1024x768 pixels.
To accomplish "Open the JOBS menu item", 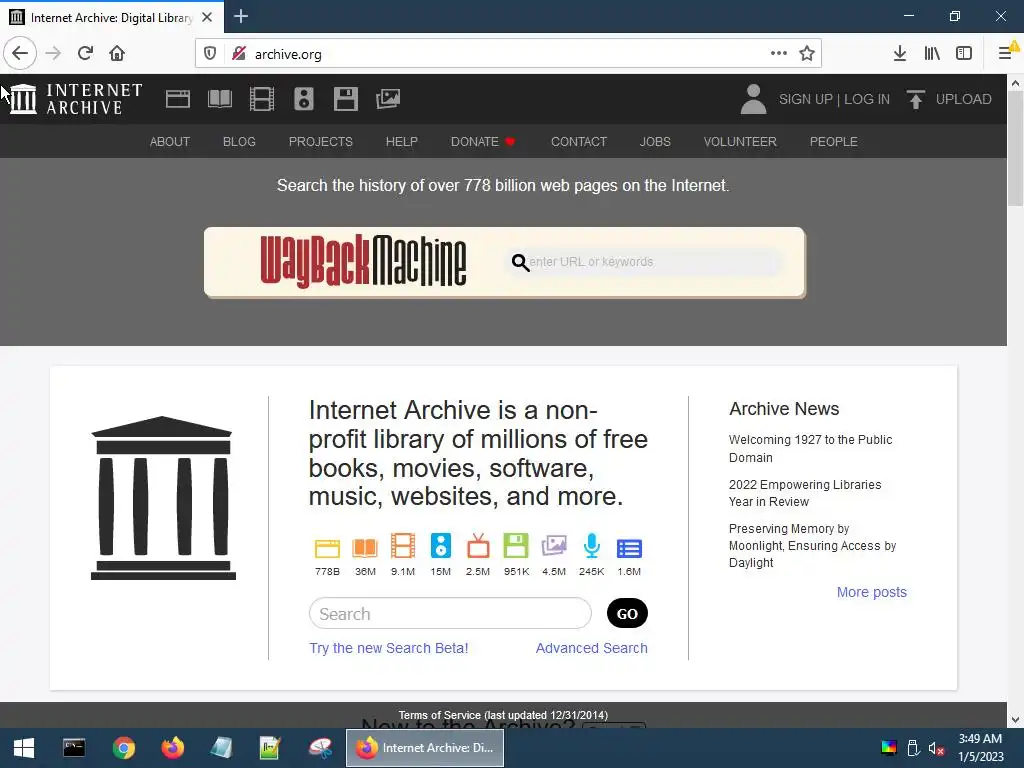I will pos(655,142).
